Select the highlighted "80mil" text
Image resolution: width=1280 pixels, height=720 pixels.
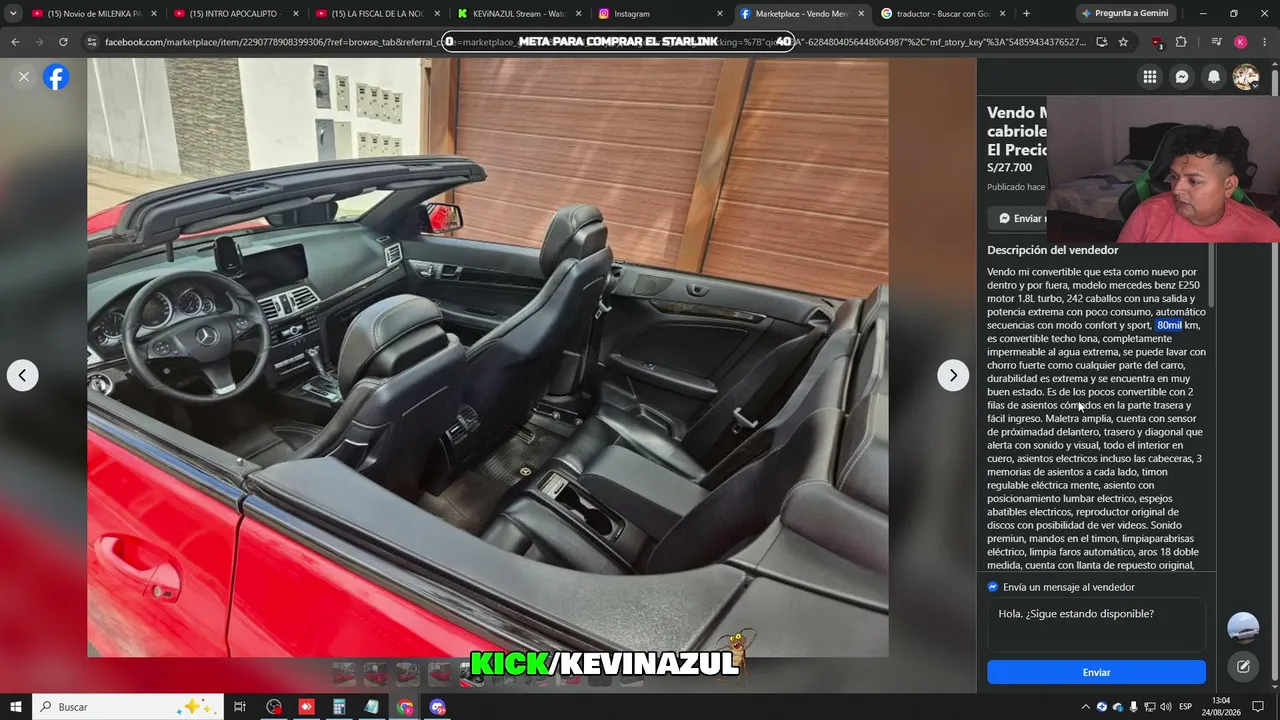(1169, 325)
